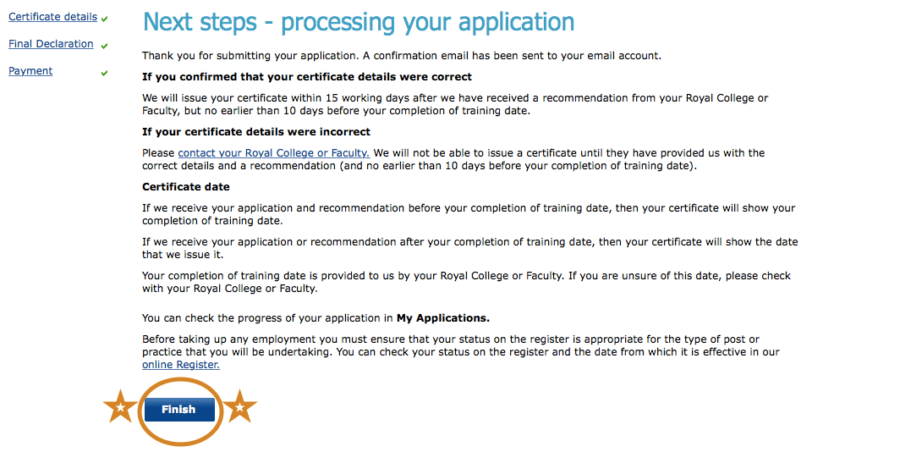Follow the contact your Royal College link
The width and height of the screenshot is (900, 452).
(x=274, y=153)
